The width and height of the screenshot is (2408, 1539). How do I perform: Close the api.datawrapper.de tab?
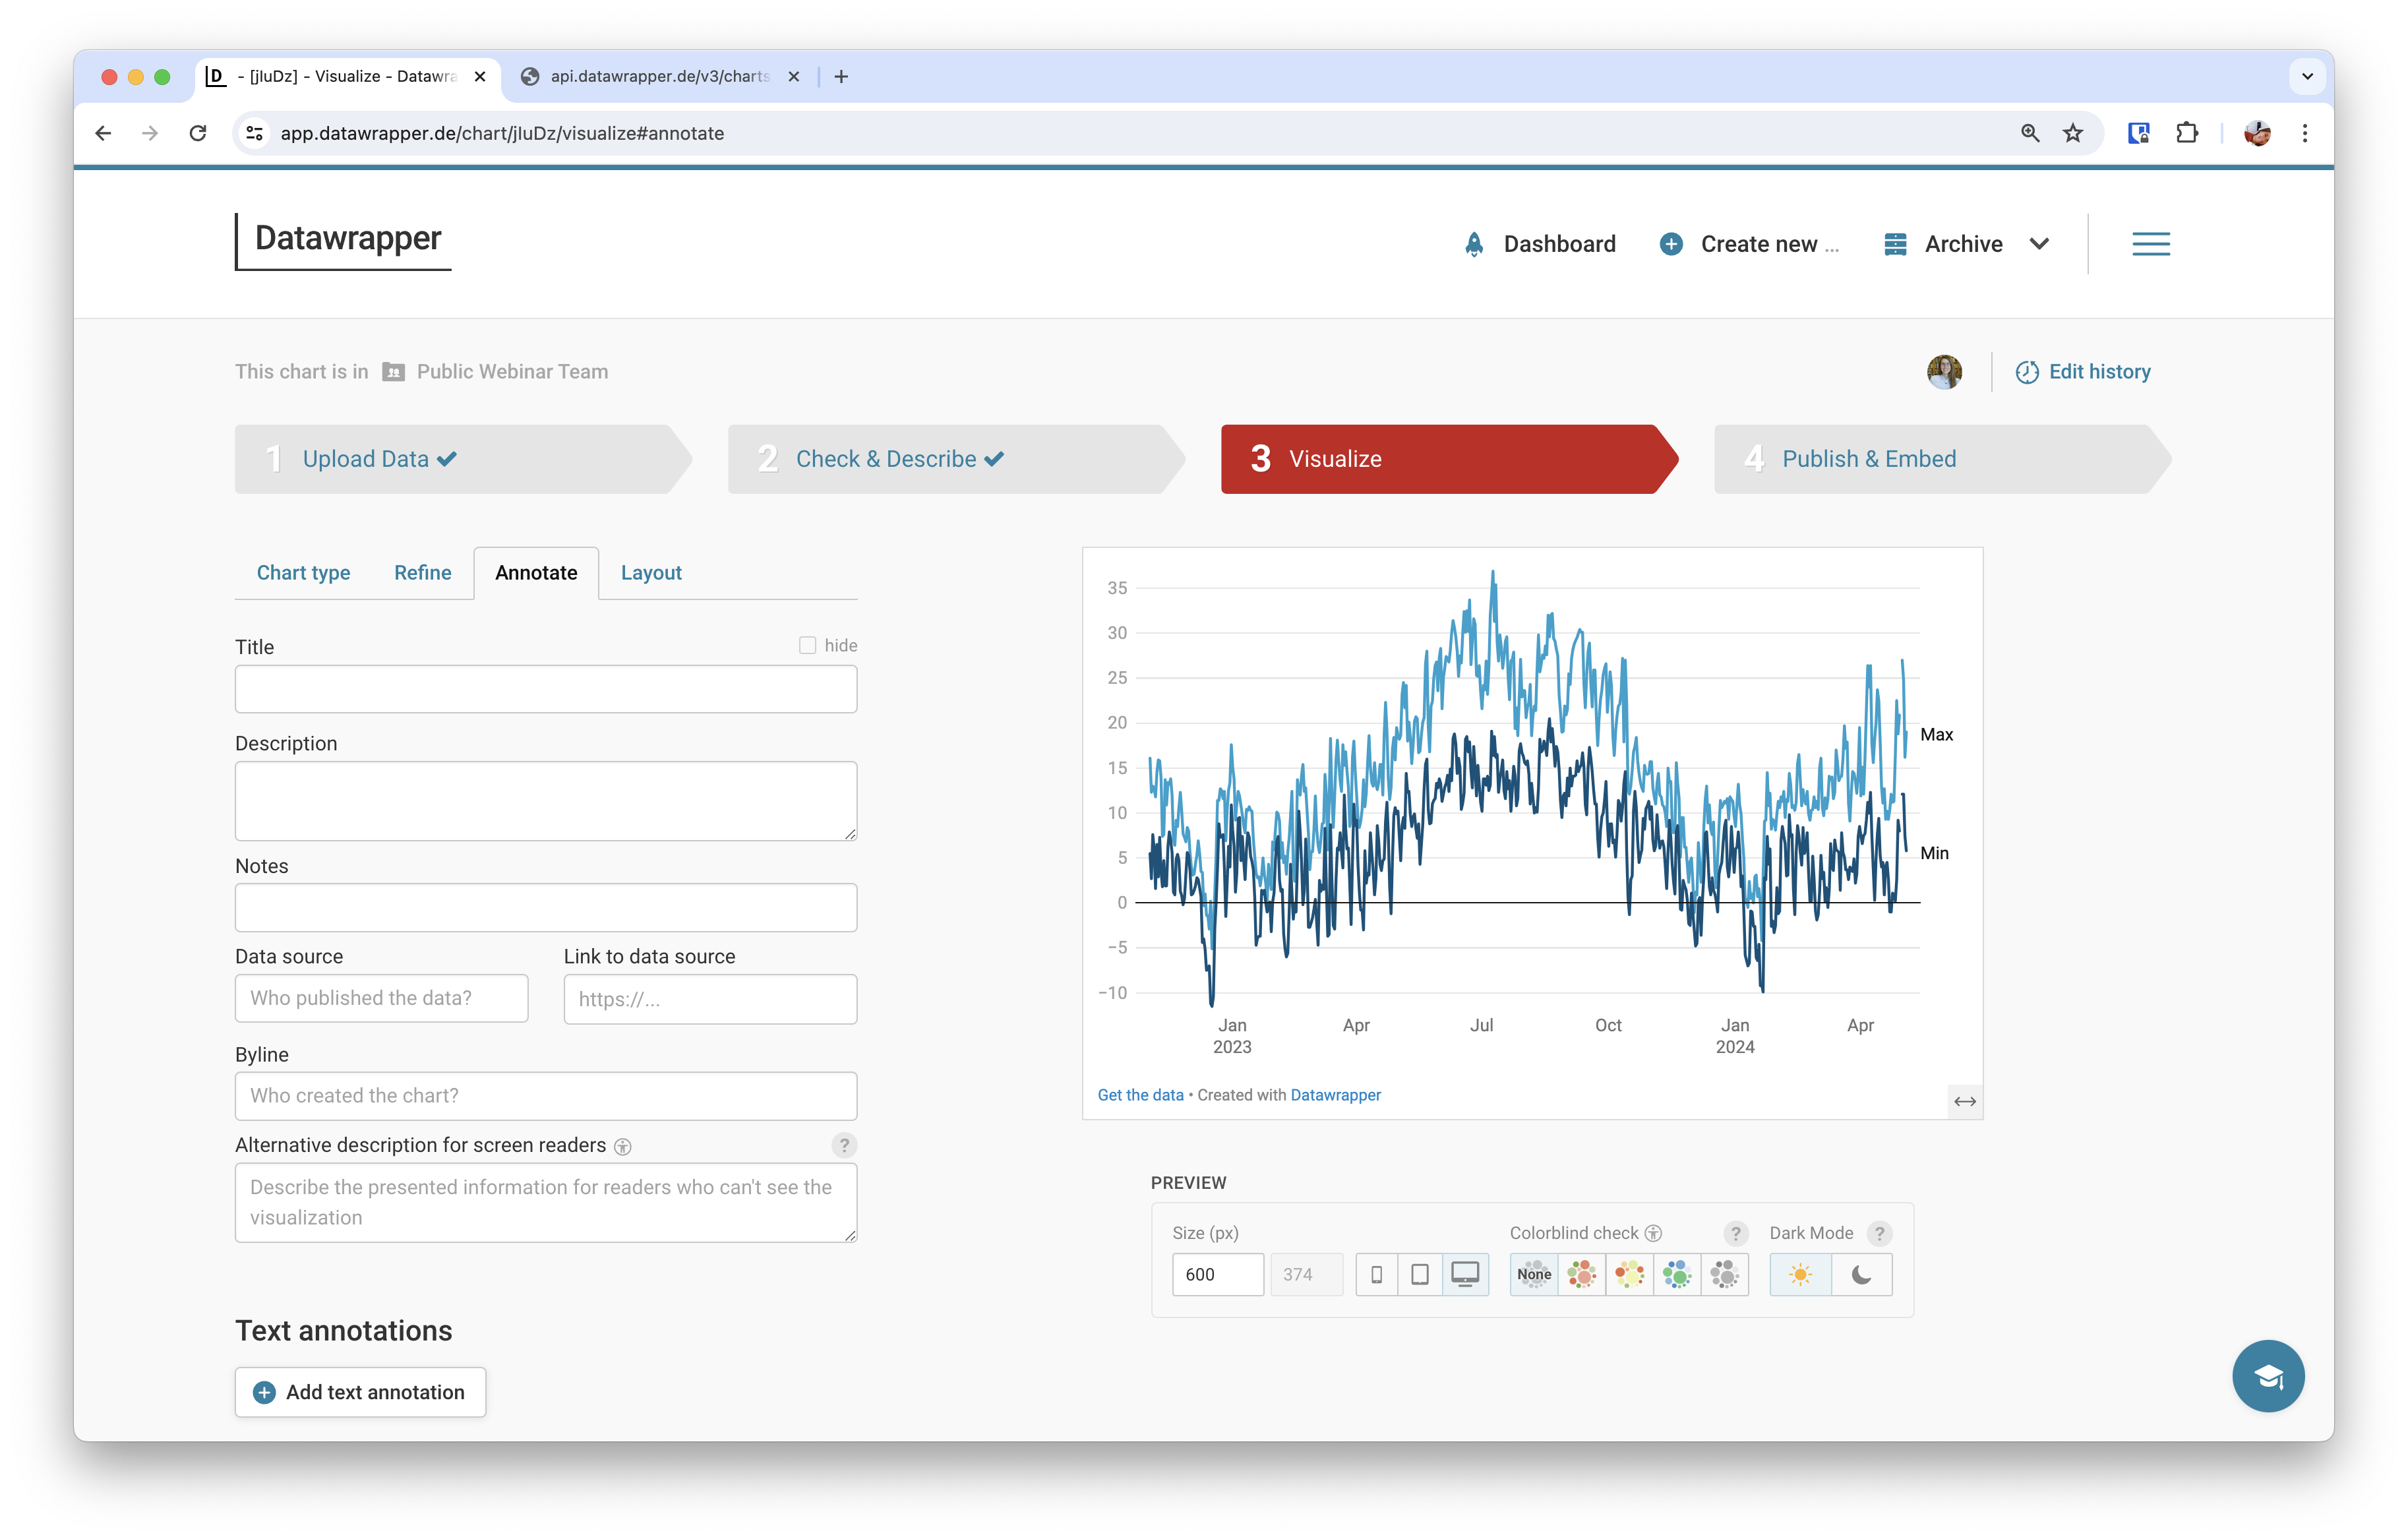coord(794,76)
